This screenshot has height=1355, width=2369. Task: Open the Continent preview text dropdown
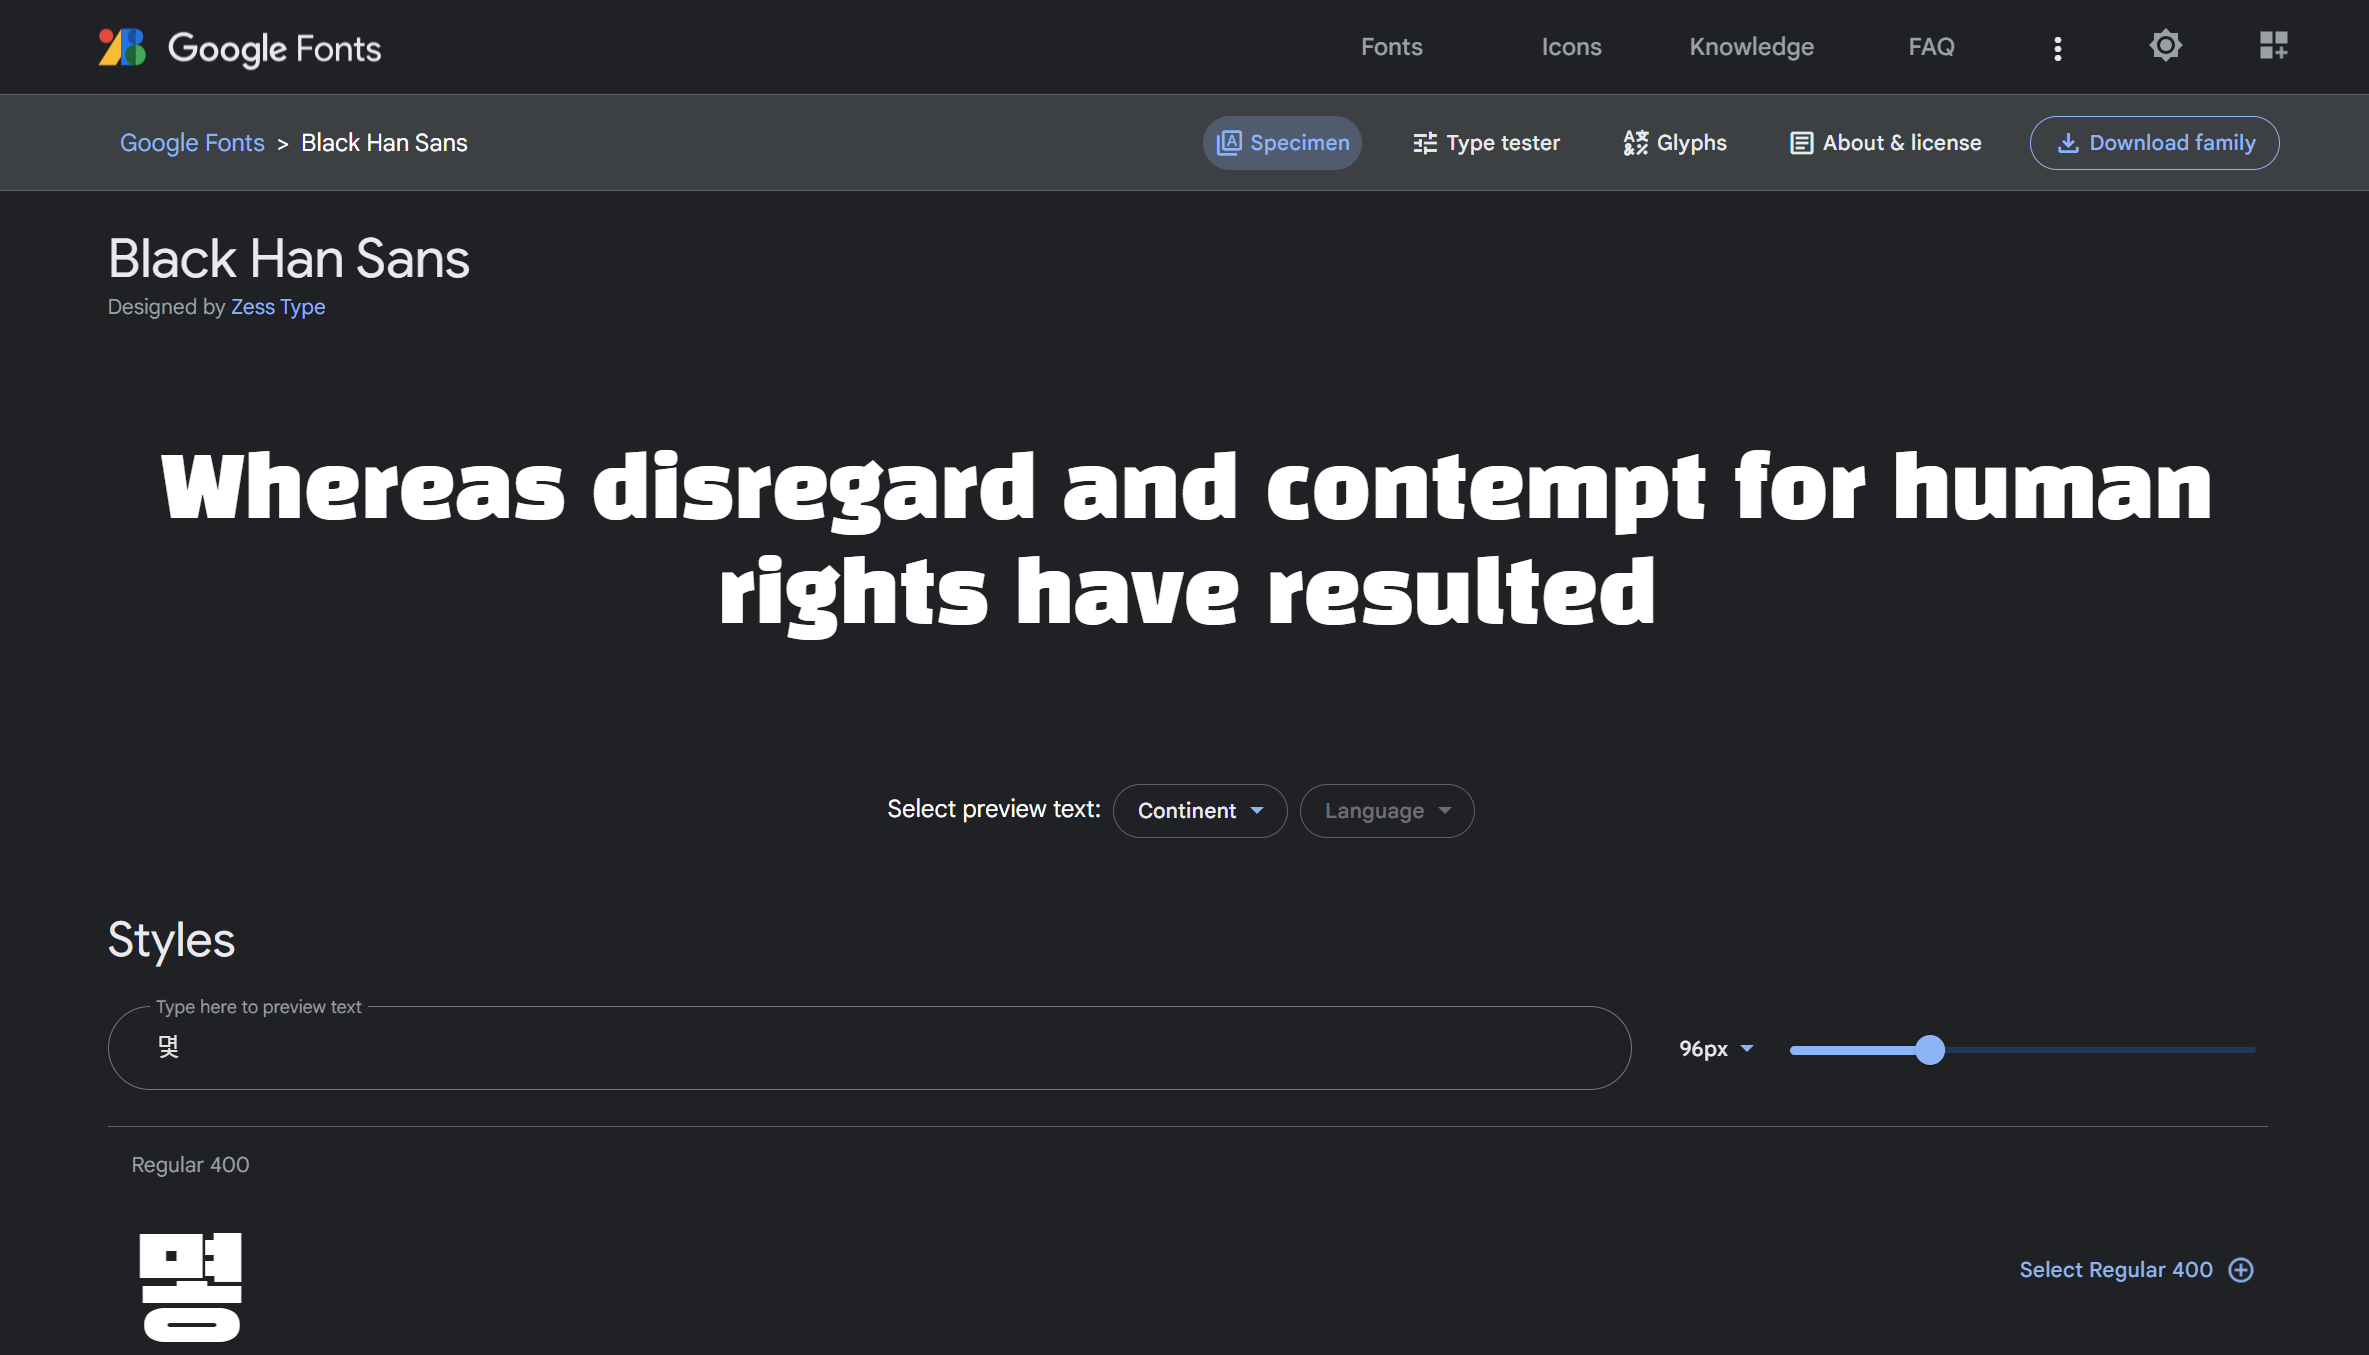point(1200,810)
